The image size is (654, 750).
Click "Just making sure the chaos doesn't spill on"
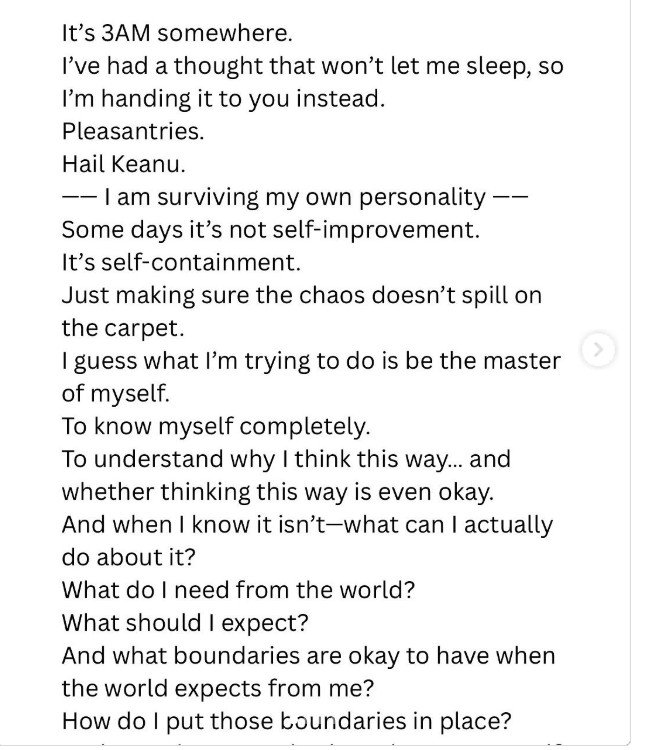click(x=302, y=295)
